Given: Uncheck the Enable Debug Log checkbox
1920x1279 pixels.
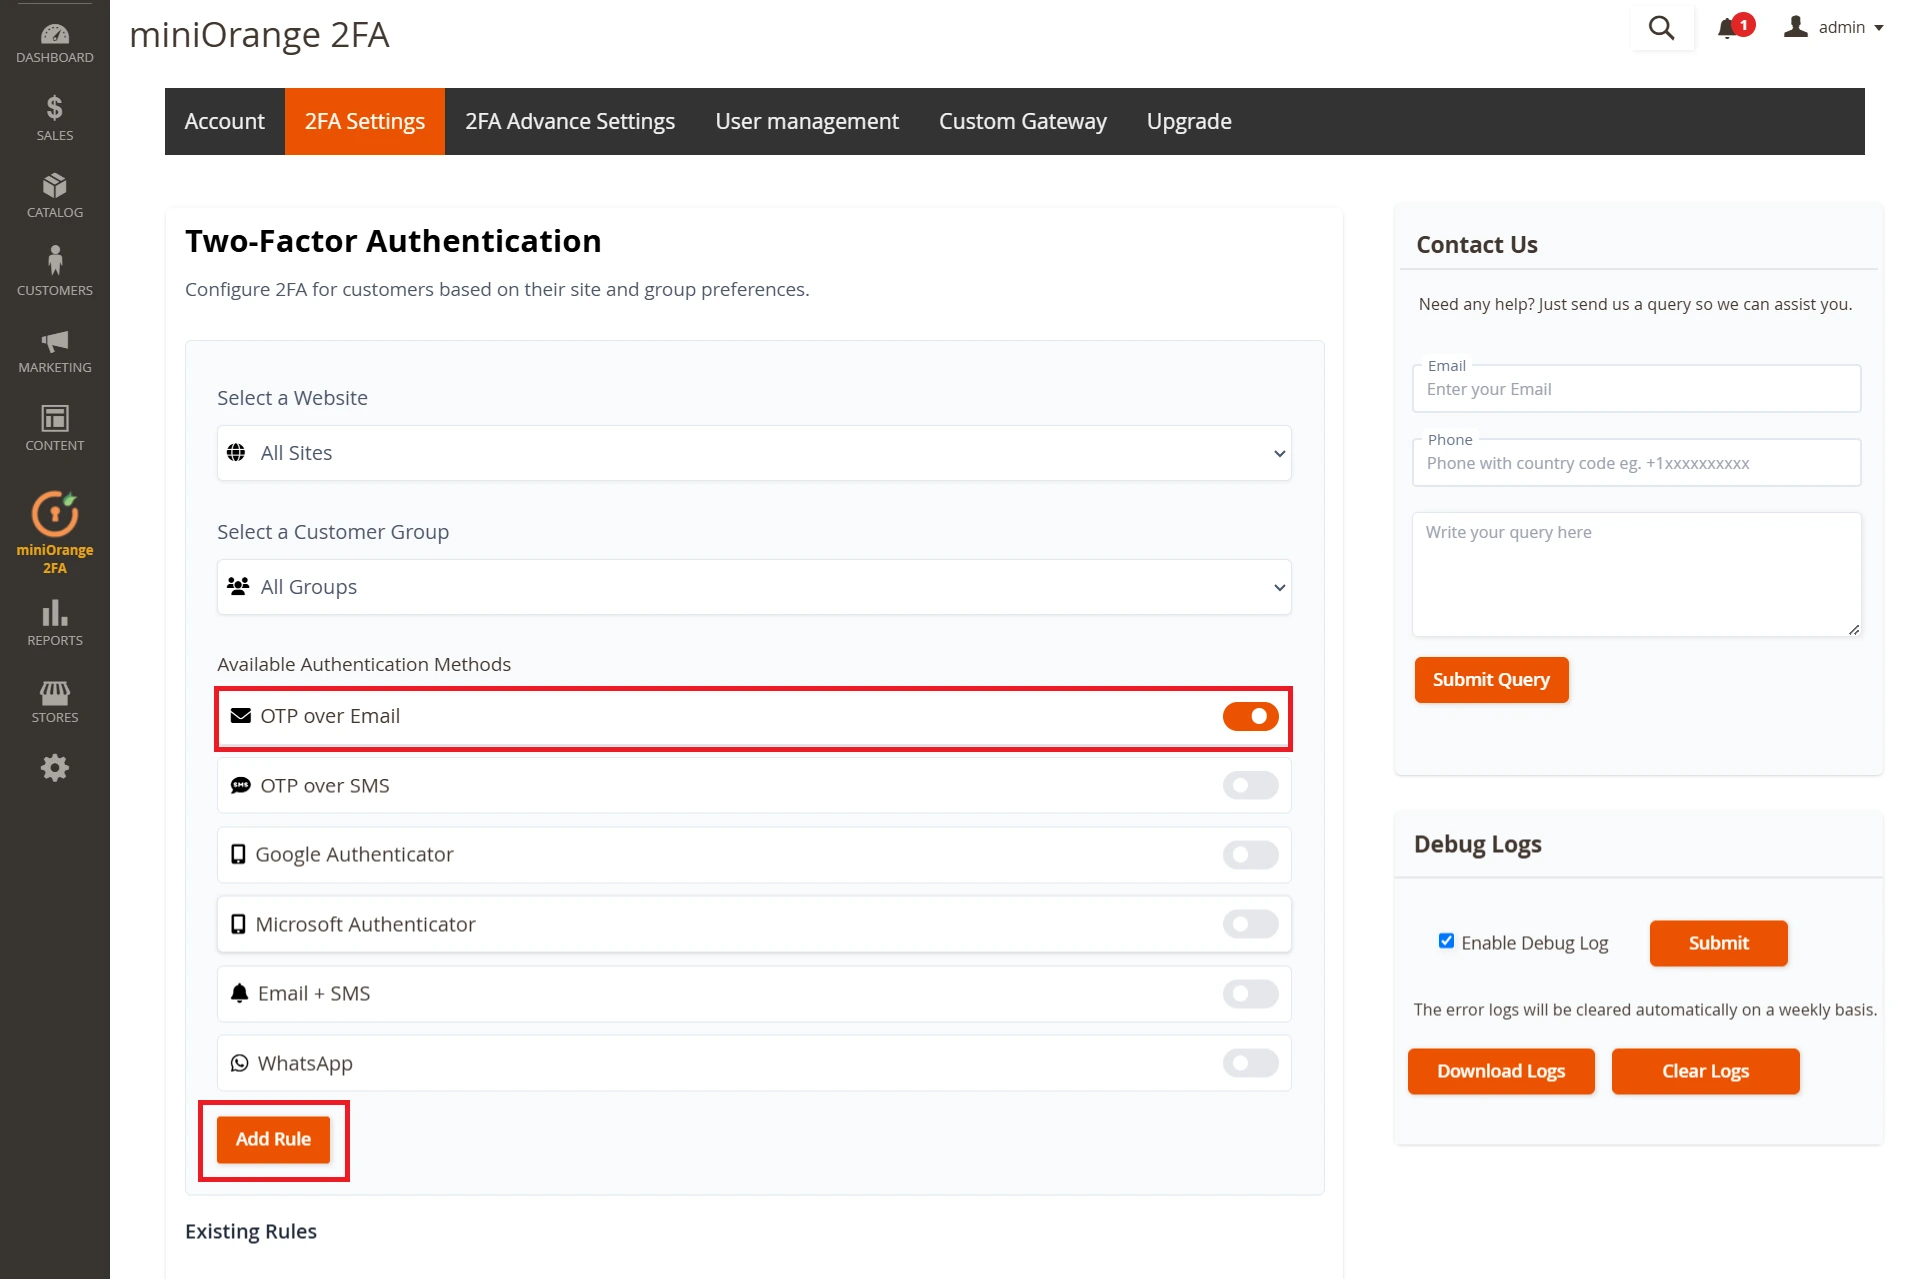Looking at the screenshot, I should pyautogui.click(x=1446, y=941).
